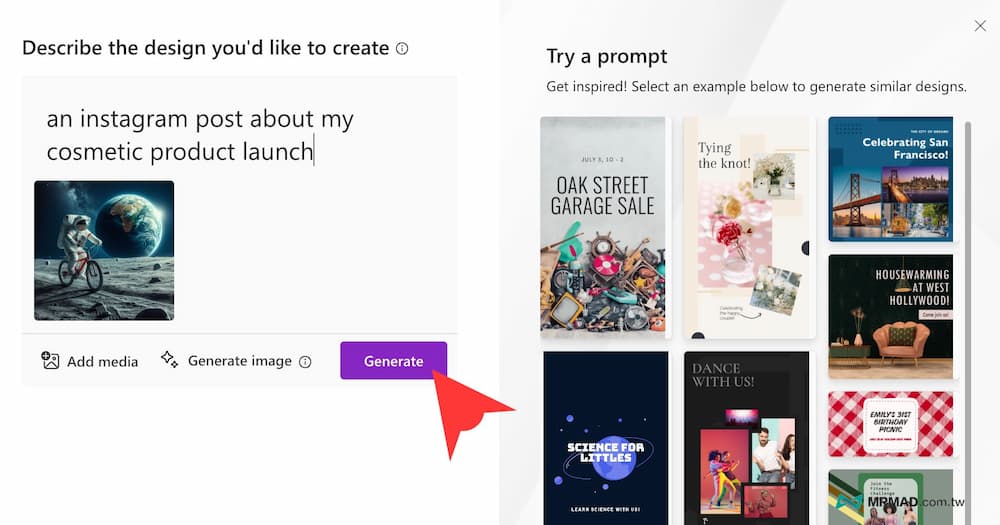Choose the Oak Street Garage Sale template
The image size is (1000, 525).
click(603, 227)
